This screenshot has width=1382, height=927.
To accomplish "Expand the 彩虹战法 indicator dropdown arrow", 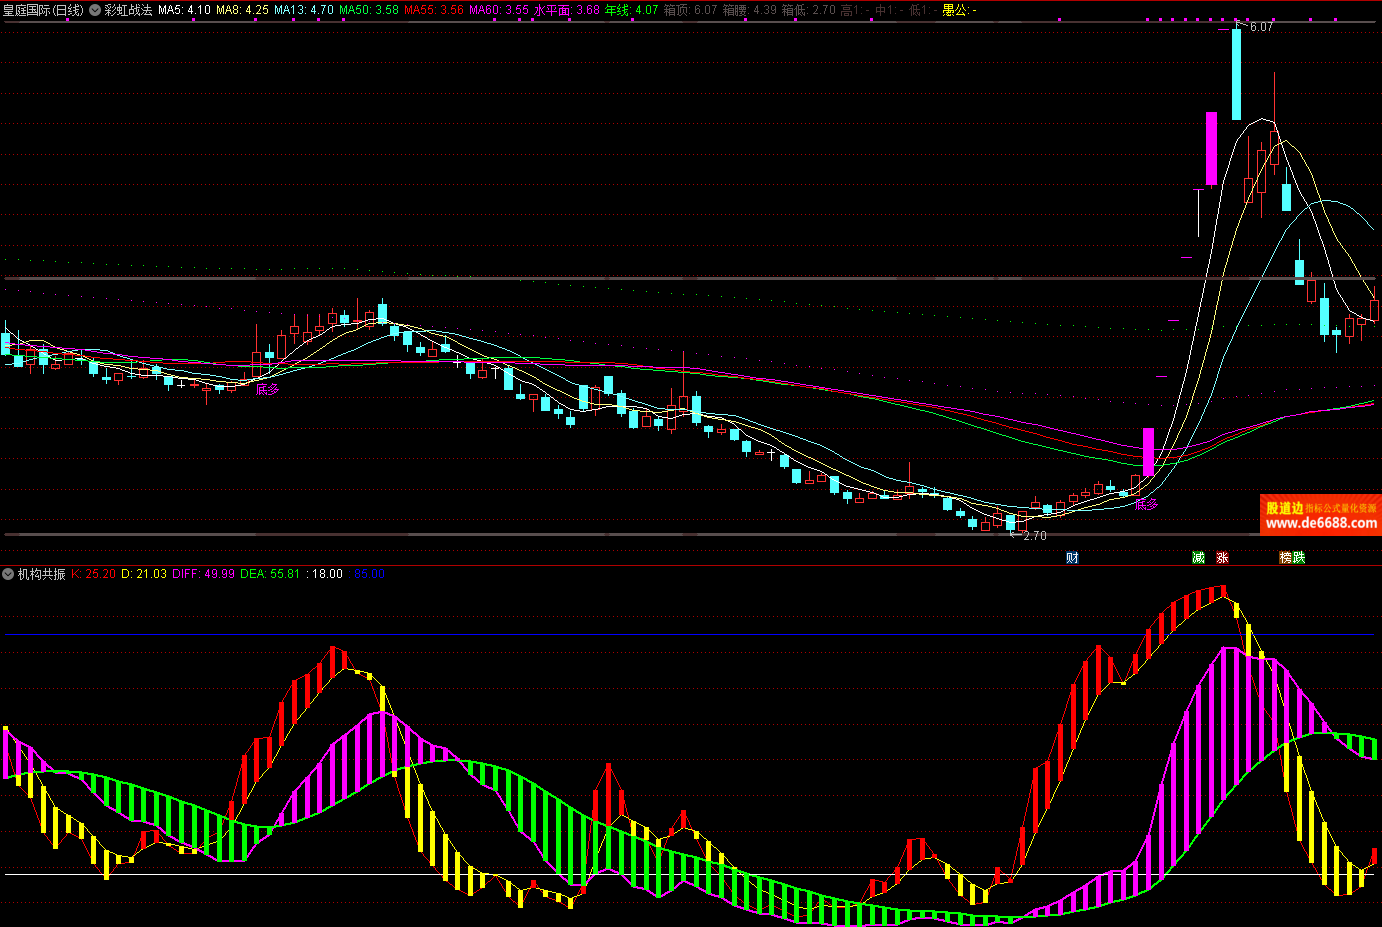I will click(x=95, y=10).
